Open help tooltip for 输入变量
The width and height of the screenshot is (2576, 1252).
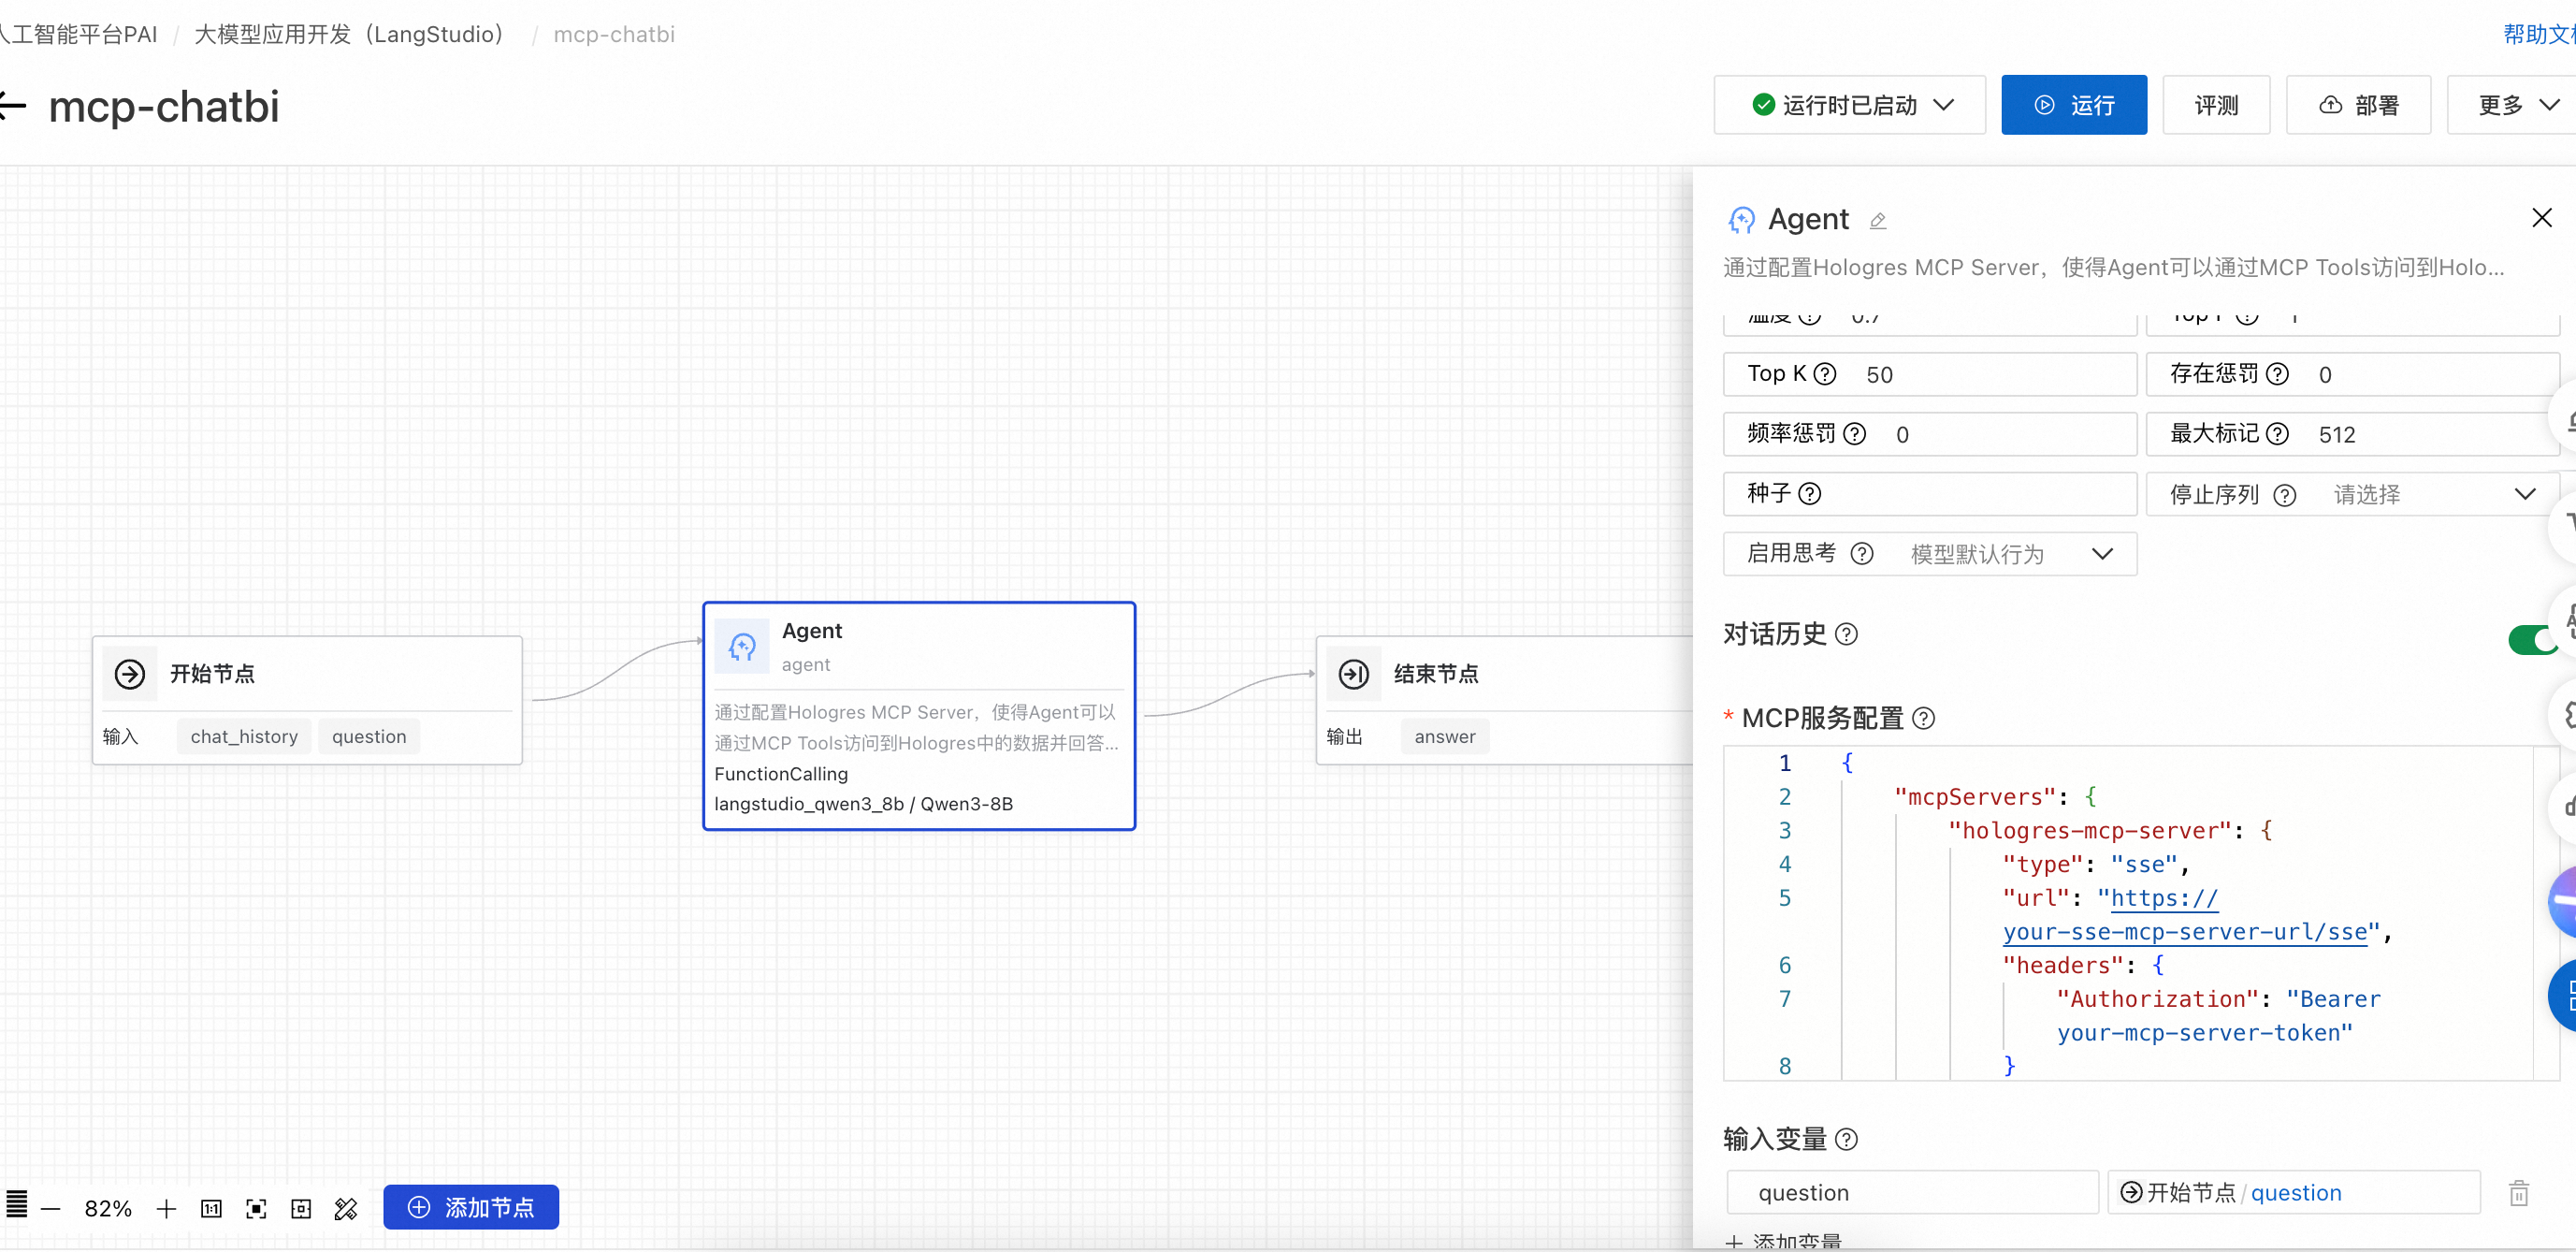pos(1846,1139)
